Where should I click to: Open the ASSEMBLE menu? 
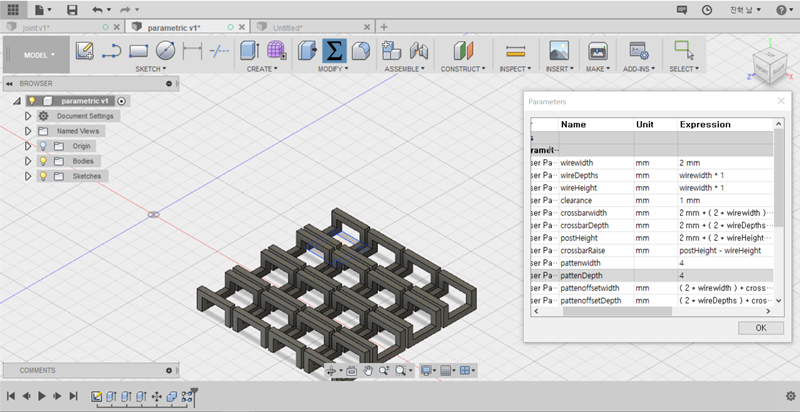[x=405, y=69]
